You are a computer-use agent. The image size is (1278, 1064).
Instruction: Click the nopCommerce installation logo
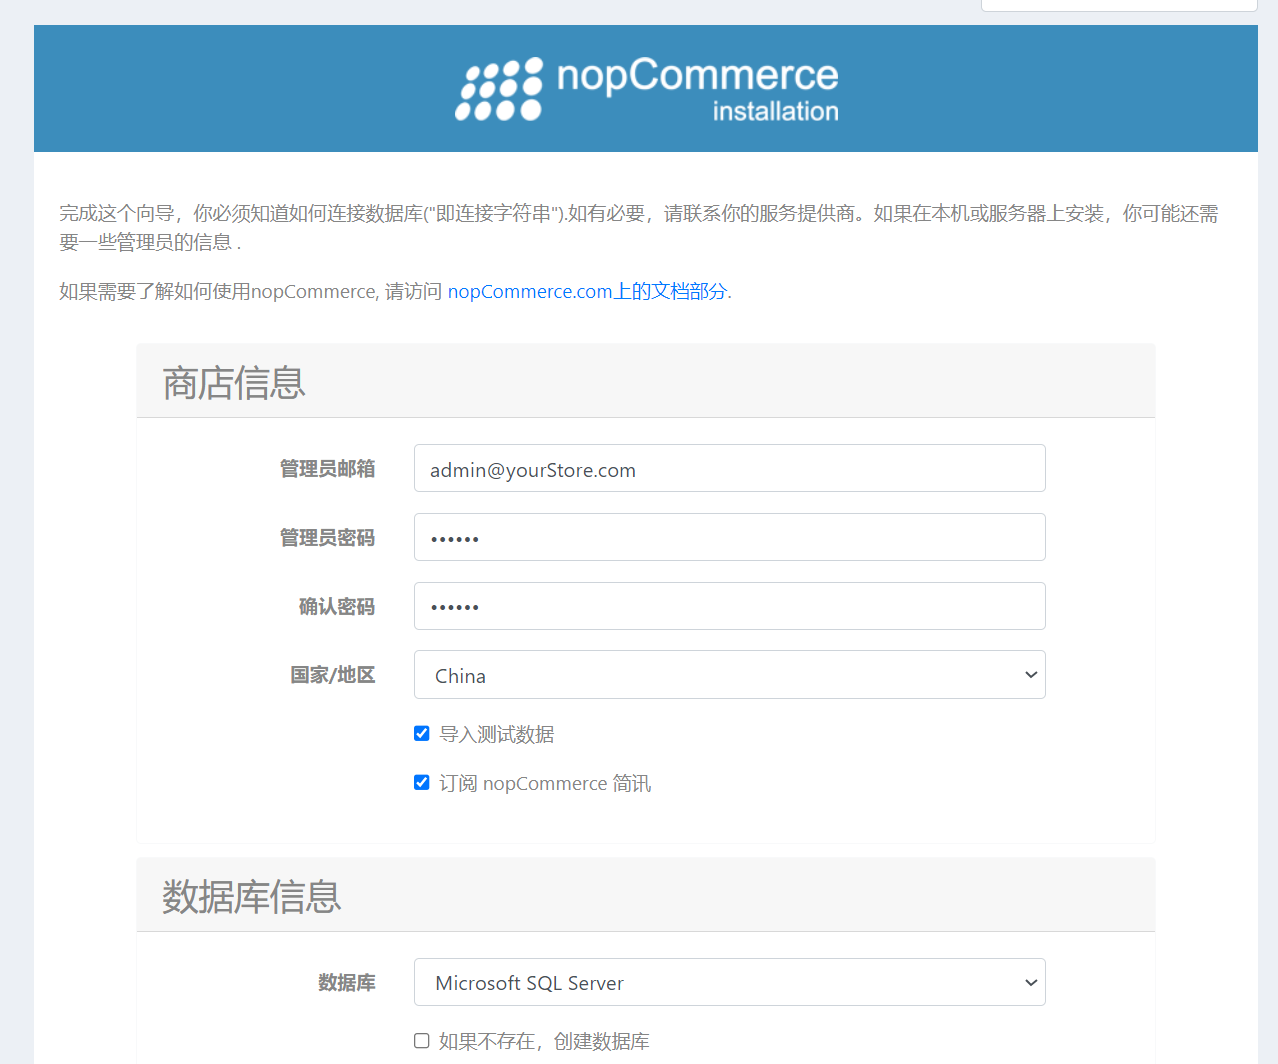647,89
